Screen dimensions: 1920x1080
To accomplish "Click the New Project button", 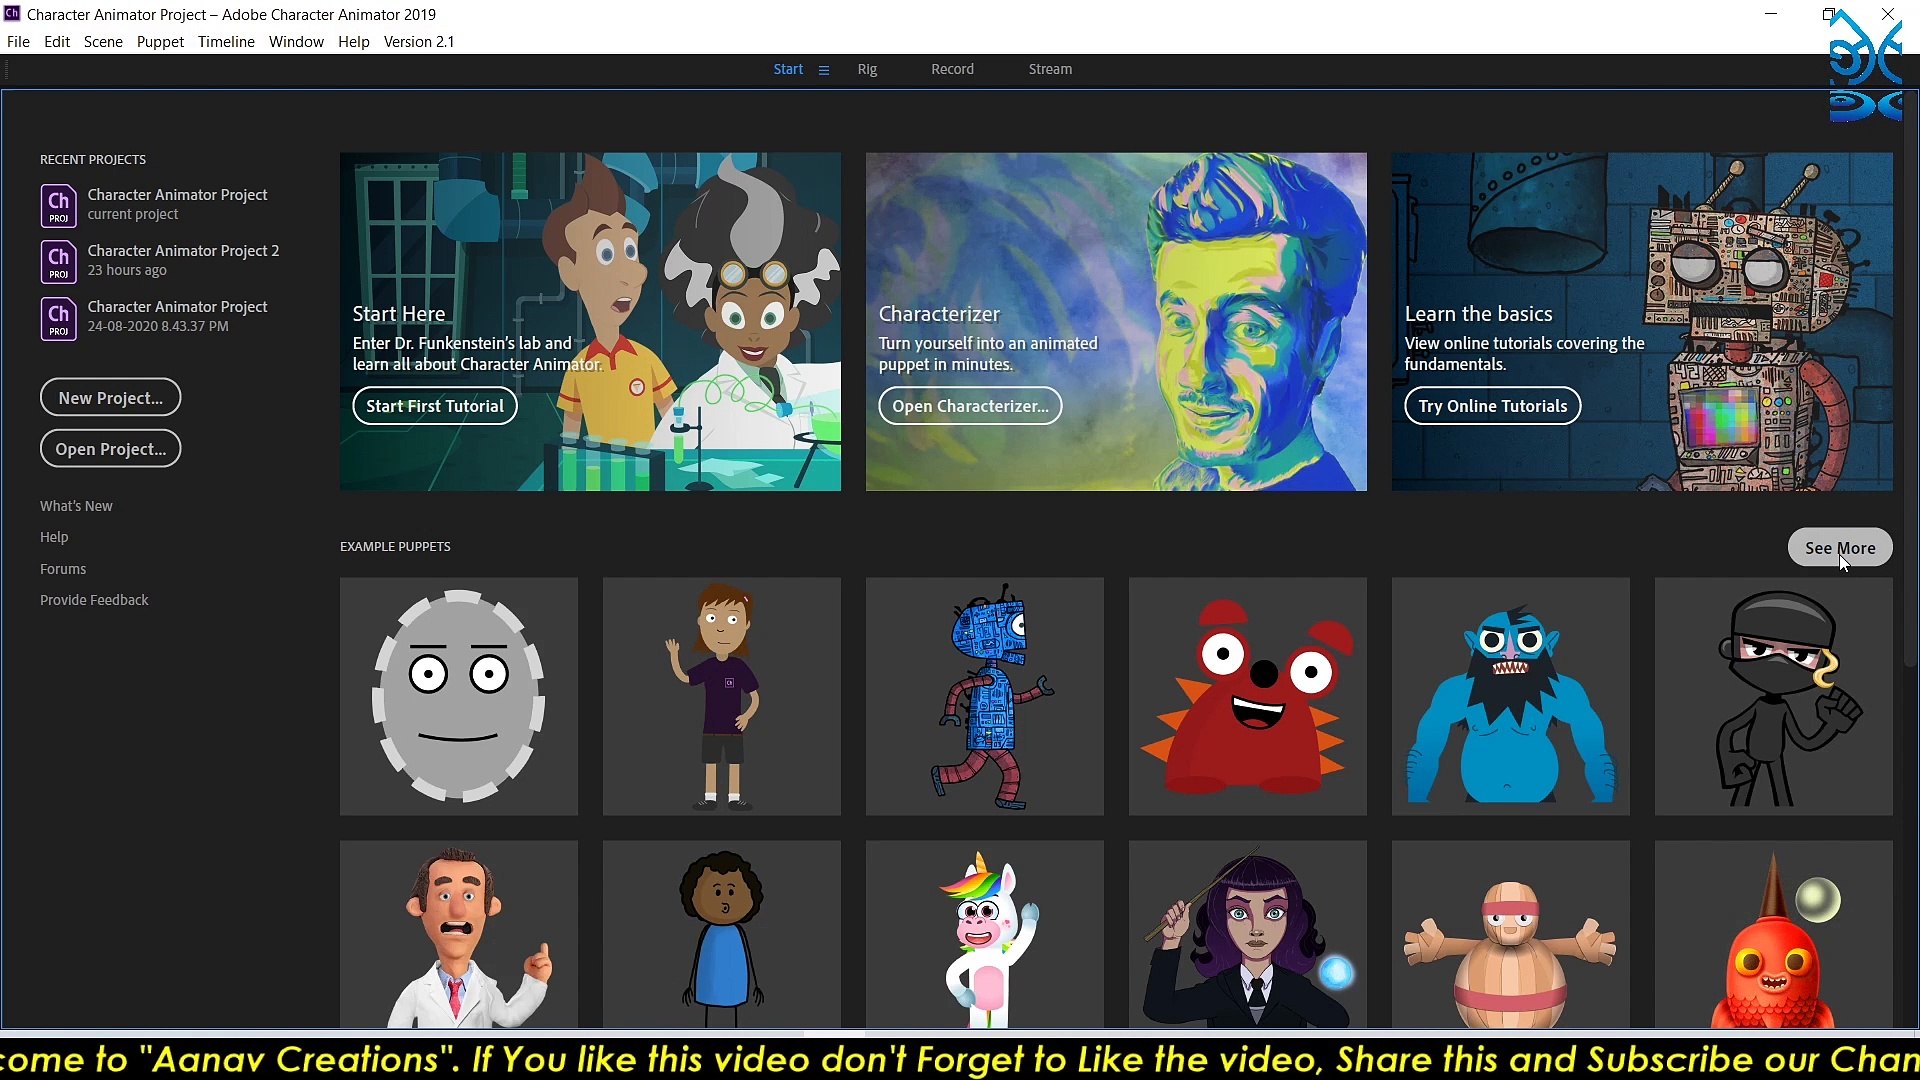I will (110, 398).
